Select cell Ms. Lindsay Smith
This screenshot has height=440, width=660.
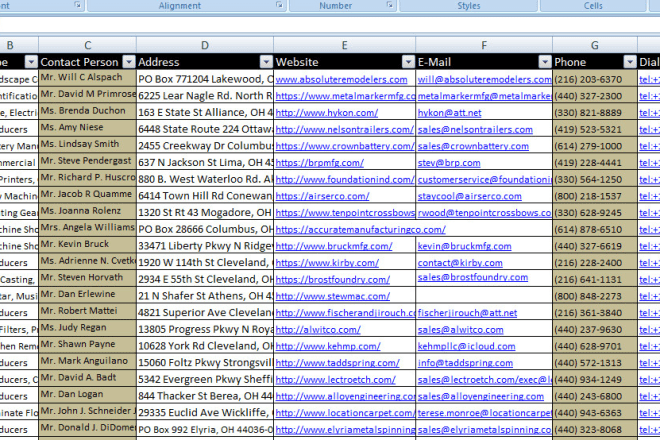(x=88, y=144)
